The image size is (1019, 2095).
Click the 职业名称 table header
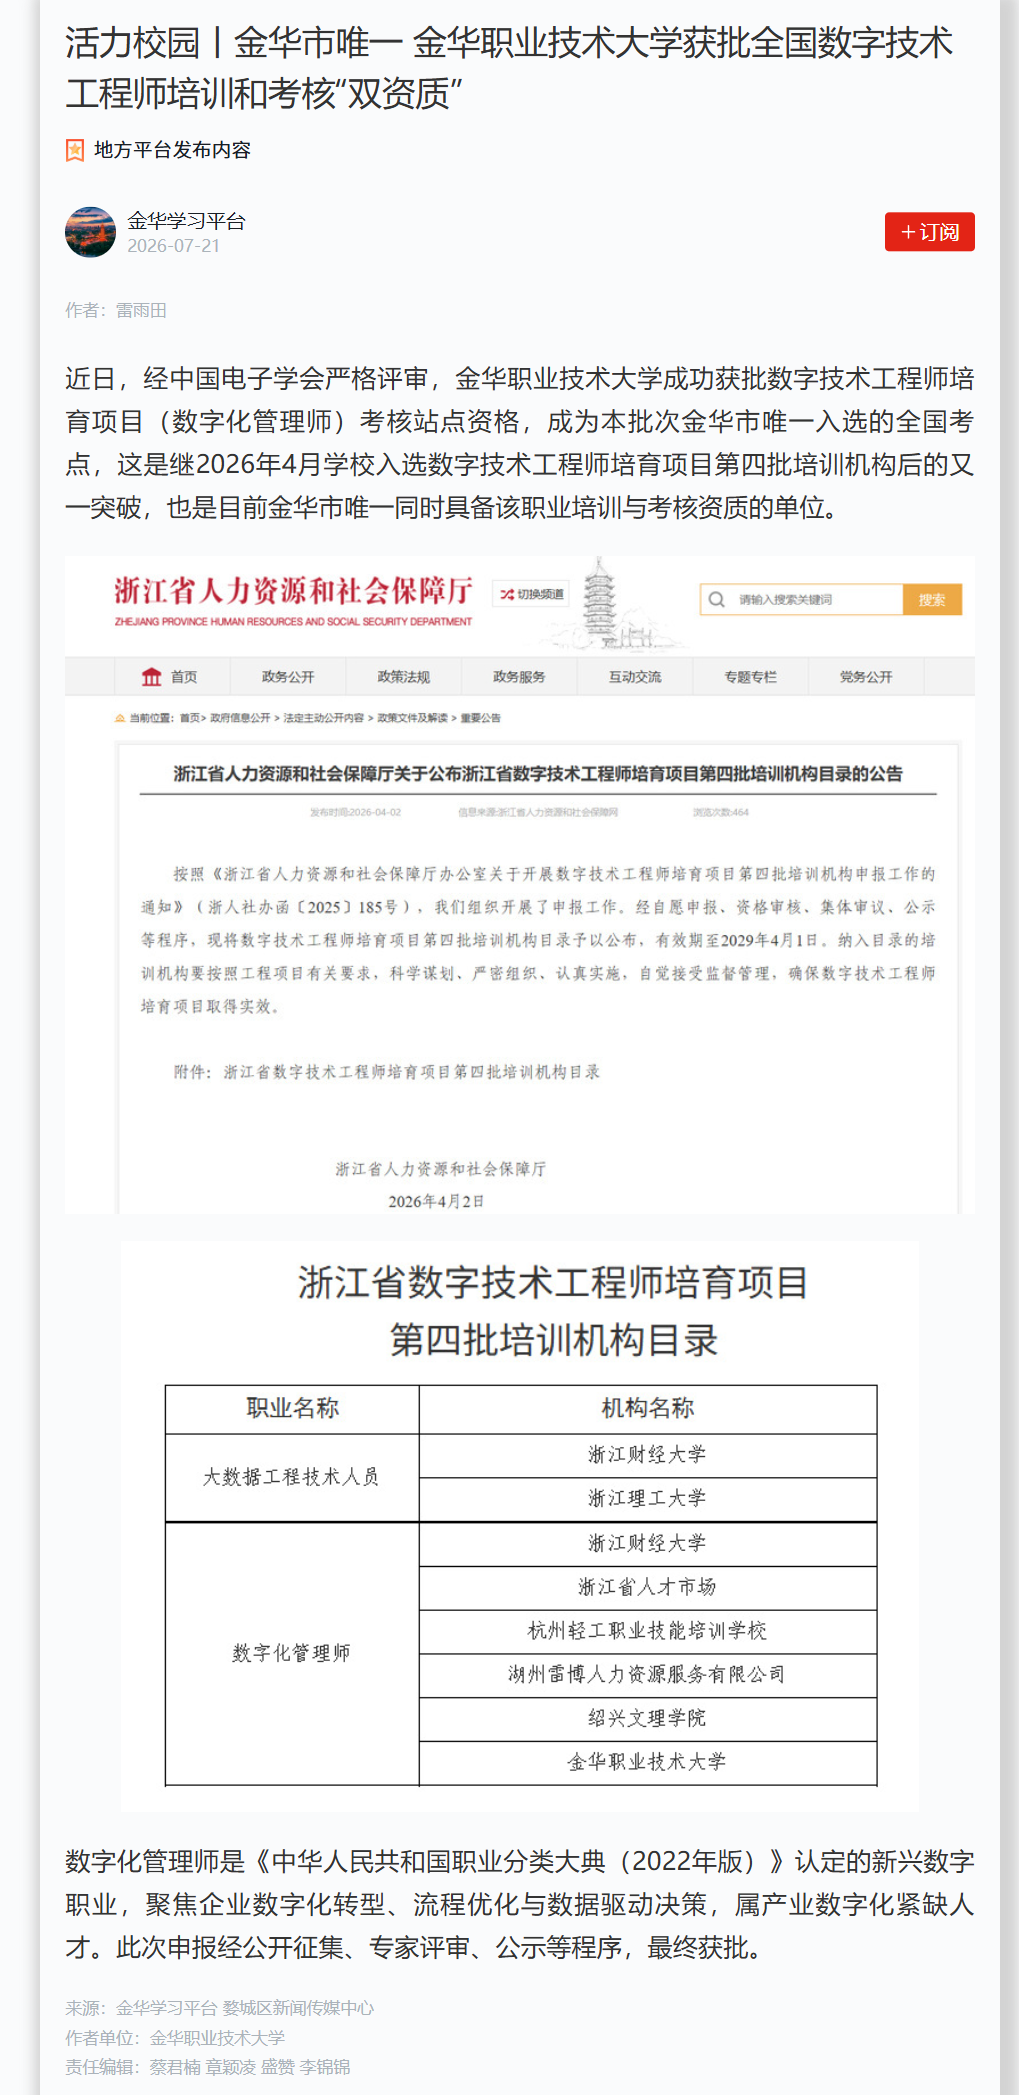pyautogui.click(x=292, y=1409)
